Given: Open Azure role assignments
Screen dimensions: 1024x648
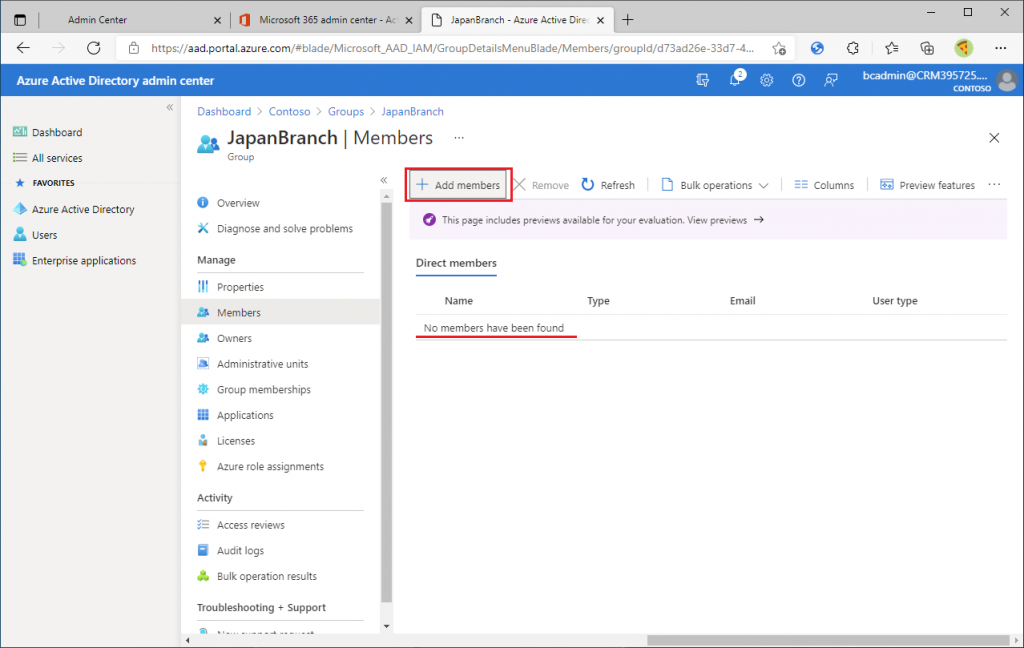Looking at the screenshot, I should (x=281, y=466).
